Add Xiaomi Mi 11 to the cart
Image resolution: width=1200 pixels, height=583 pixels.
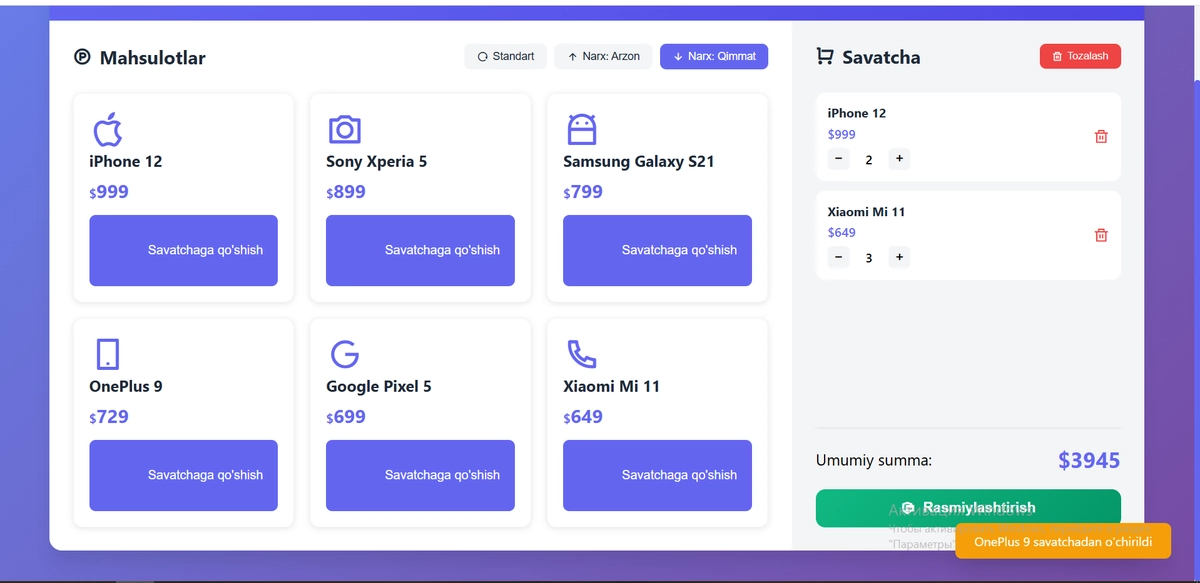click(x=657, y=475)
